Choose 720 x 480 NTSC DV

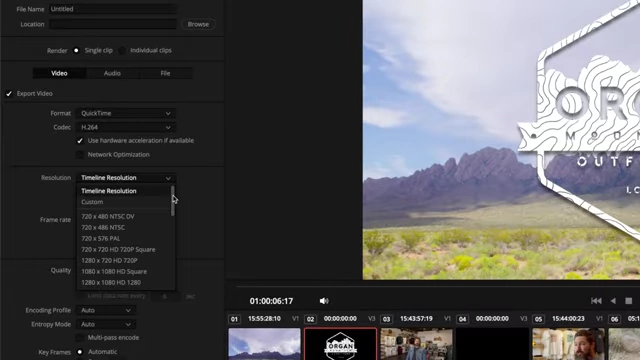(124, 217)
